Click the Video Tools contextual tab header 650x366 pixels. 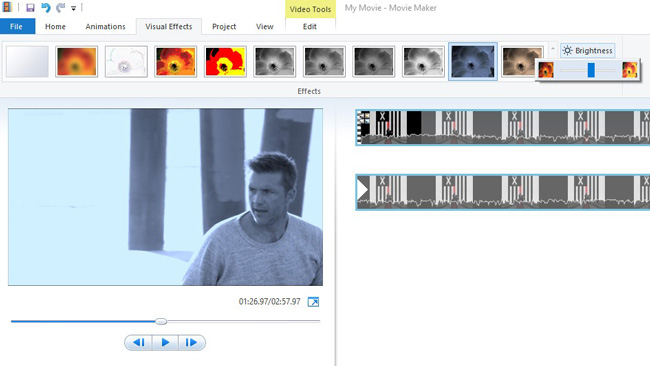tap(310, 9)
